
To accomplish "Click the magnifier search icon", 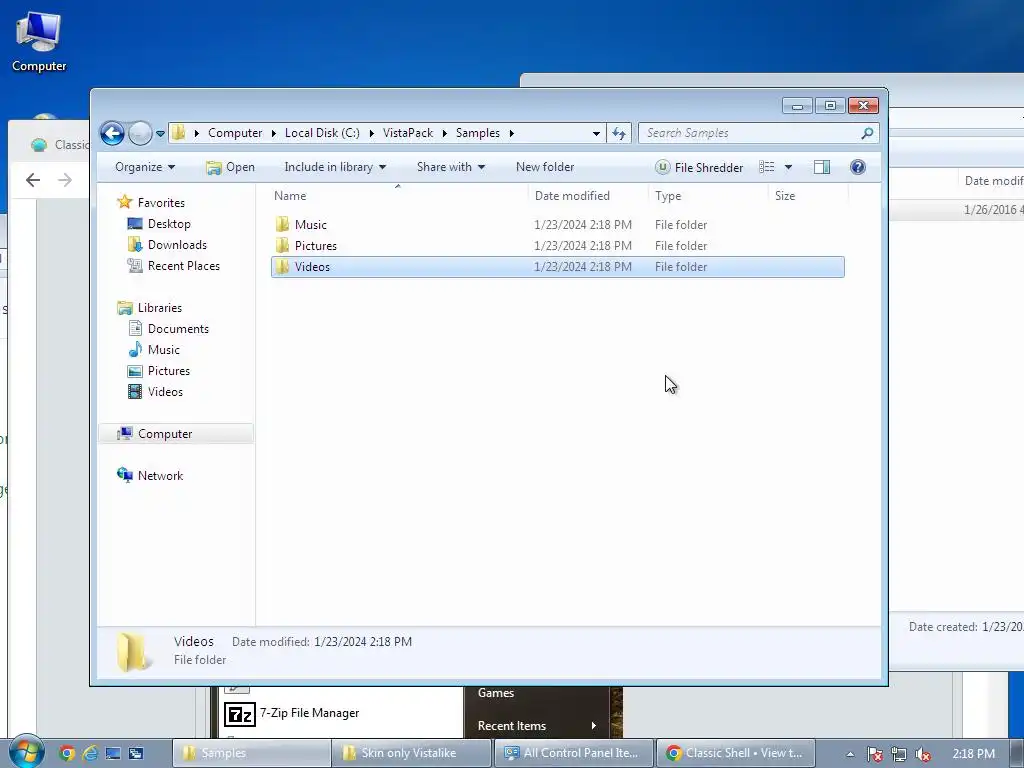I will [867, 133].
